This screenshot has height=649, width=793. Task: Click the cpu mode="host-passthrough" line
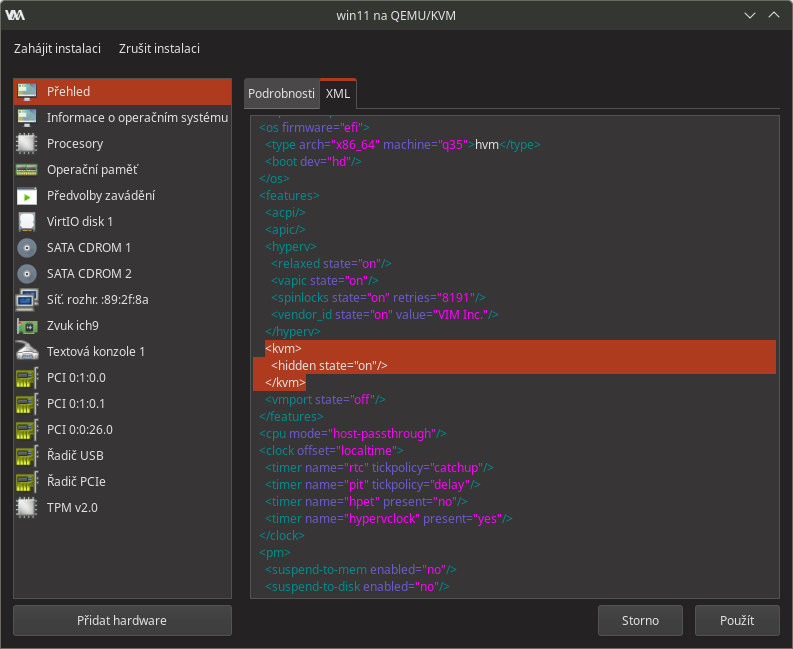(x=353, y=434)
